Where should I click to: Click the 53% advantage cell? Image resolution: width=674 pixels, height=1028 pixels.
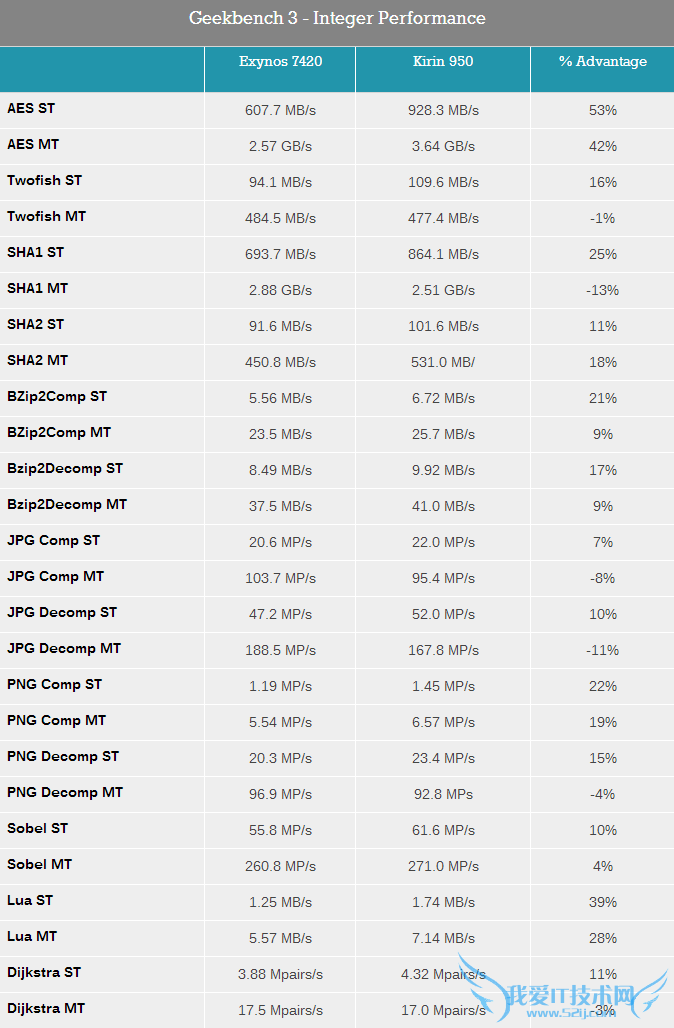pos(602,110)
